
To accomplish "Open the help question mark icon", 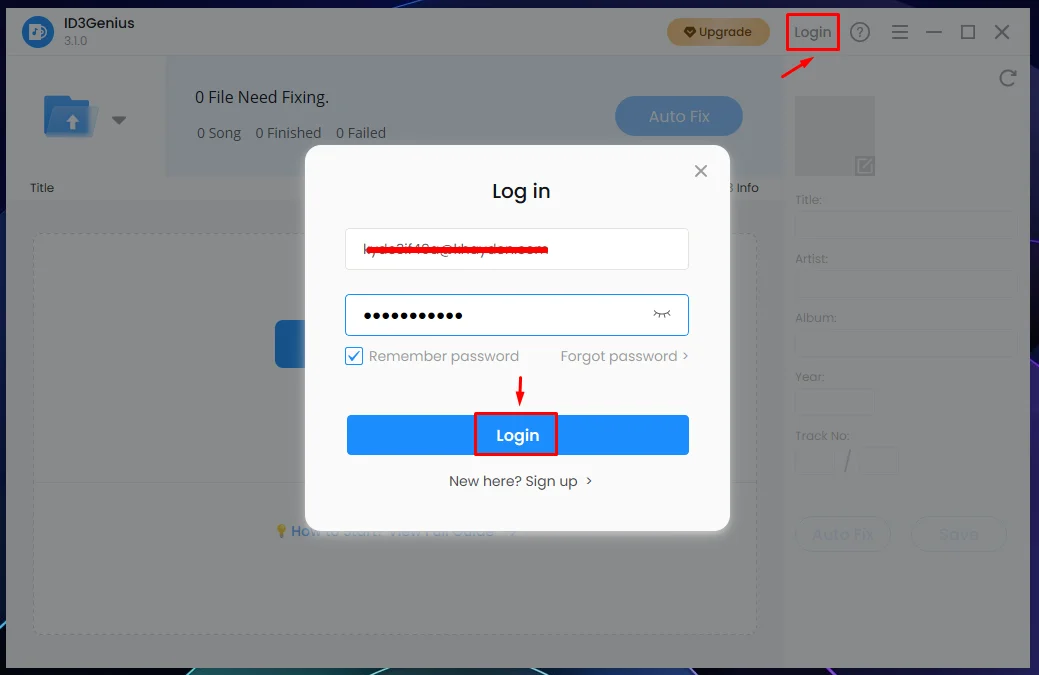I will pyautogui.click(x=859, y=32).
